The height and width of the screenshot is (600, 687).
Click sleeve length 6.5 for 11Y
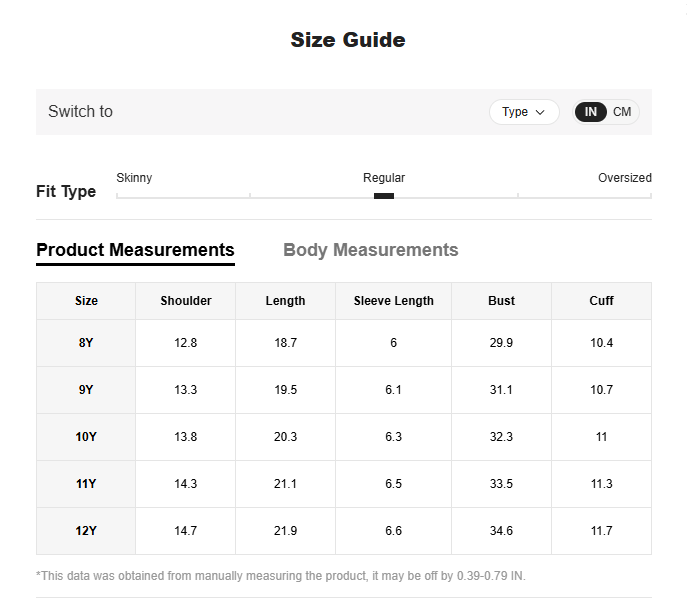pos(393,484)
